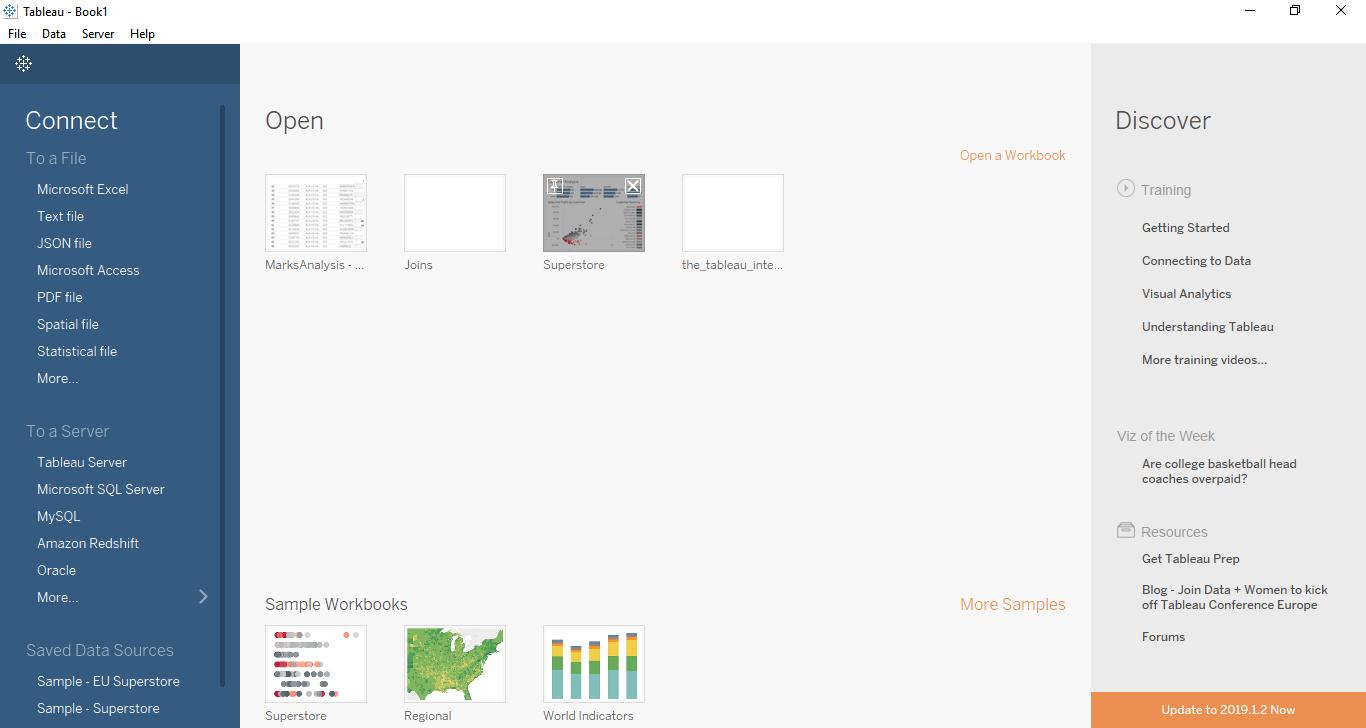The width and height of the screenshot is (1366, 728).
Task: Connect to a Microsoft Excel file
Action: click(x=83, y=189)
